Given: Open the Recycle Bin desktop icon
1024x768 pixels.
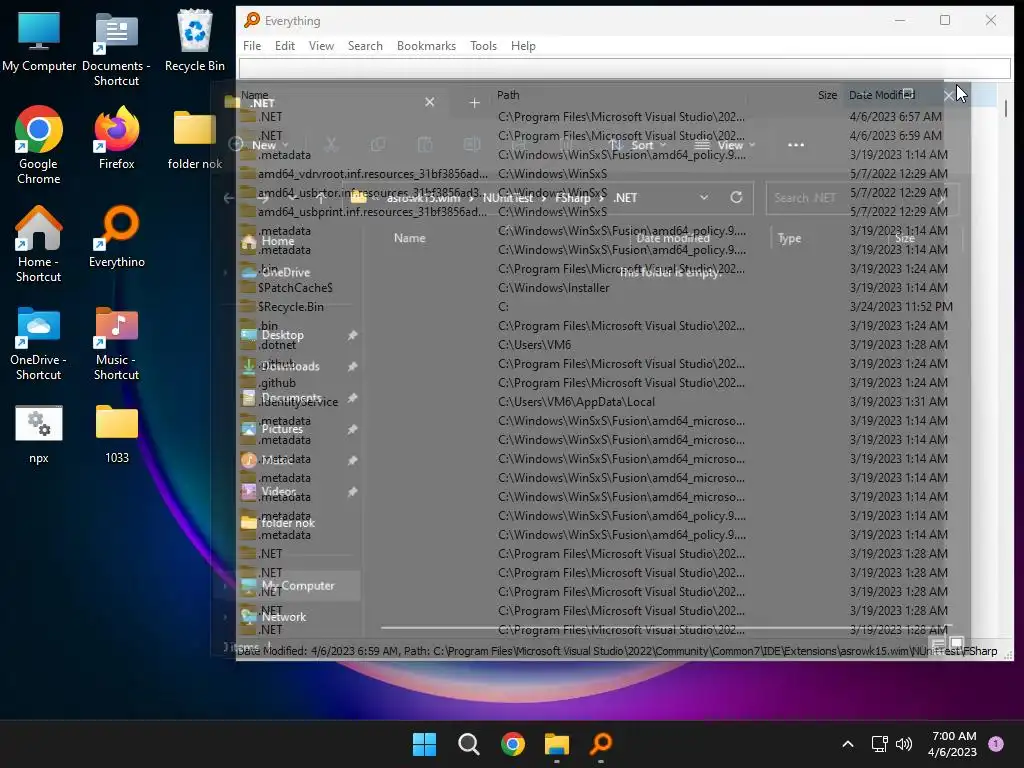Looking at the screenshot, I should point(195,42).
